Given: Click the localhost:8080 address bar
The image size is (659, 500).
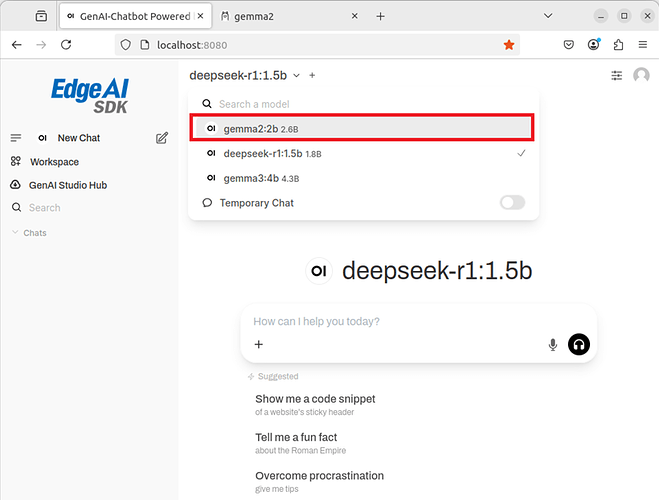Looking at the screenshot, I should pos(315,45).
